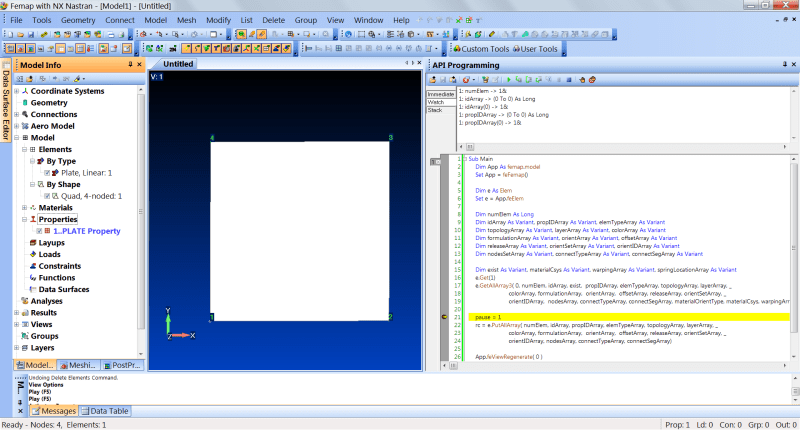The width and height of the screenshot is (800, 430).
Task: Expand the Coordinate Systems tree node
Action: pyautogui.click(x=16, y=91)
